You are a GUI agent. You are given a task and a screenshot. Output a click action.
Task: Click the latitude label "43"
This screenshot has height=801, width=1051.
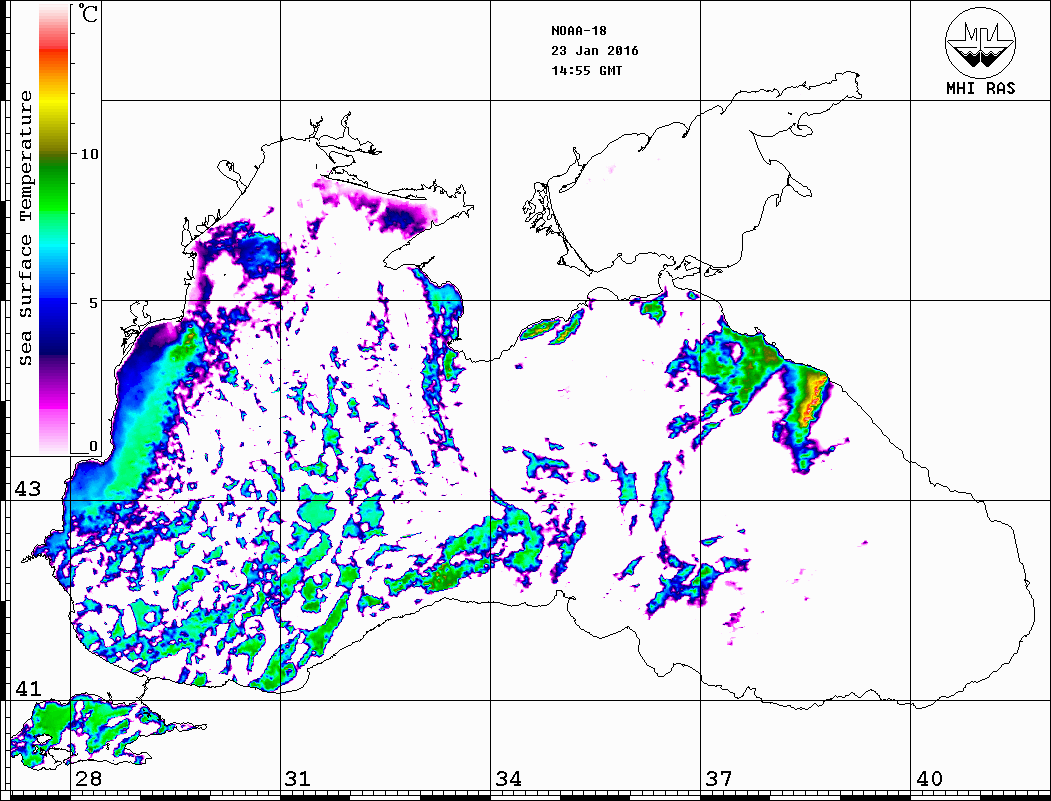pyautogui.click(x=28, y=489)
